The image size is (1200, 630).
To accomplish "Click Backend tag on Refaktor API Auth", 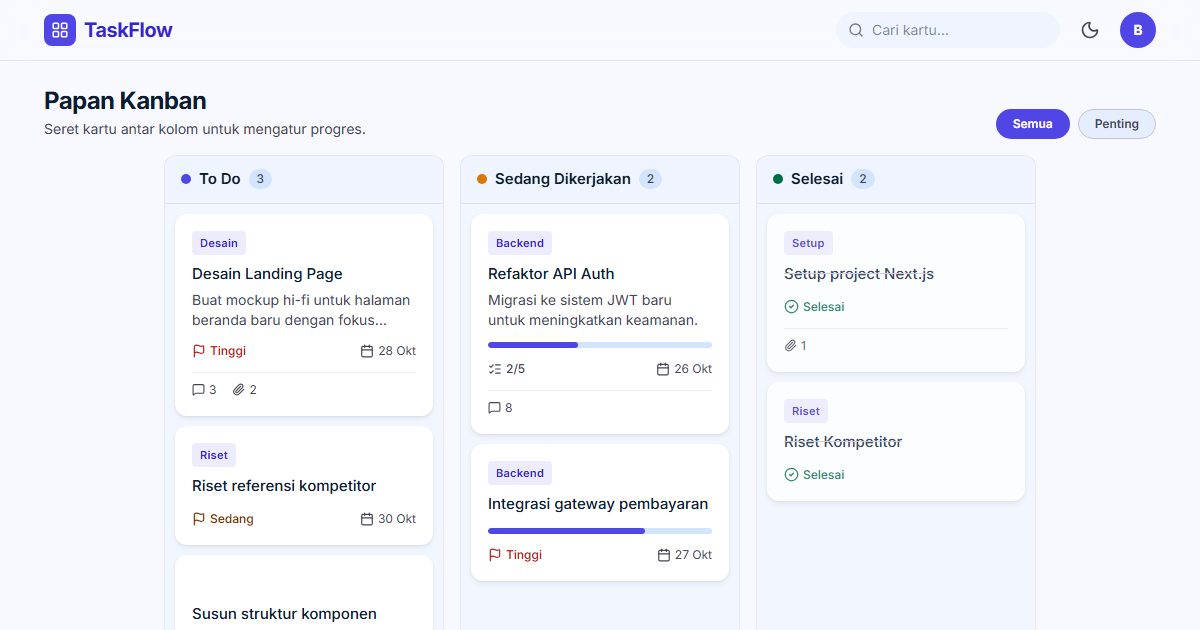I will click(520, 243).
